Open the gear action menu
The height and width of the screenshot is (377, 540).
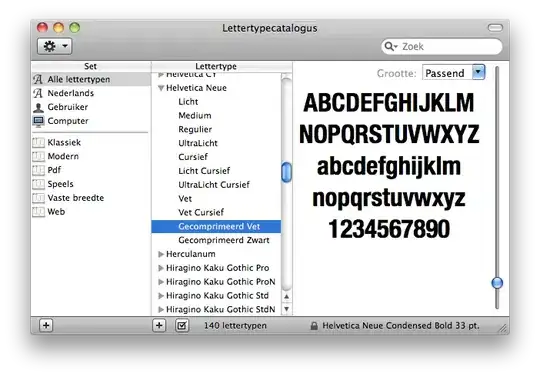pyautogui.click(x=54, y=46)
